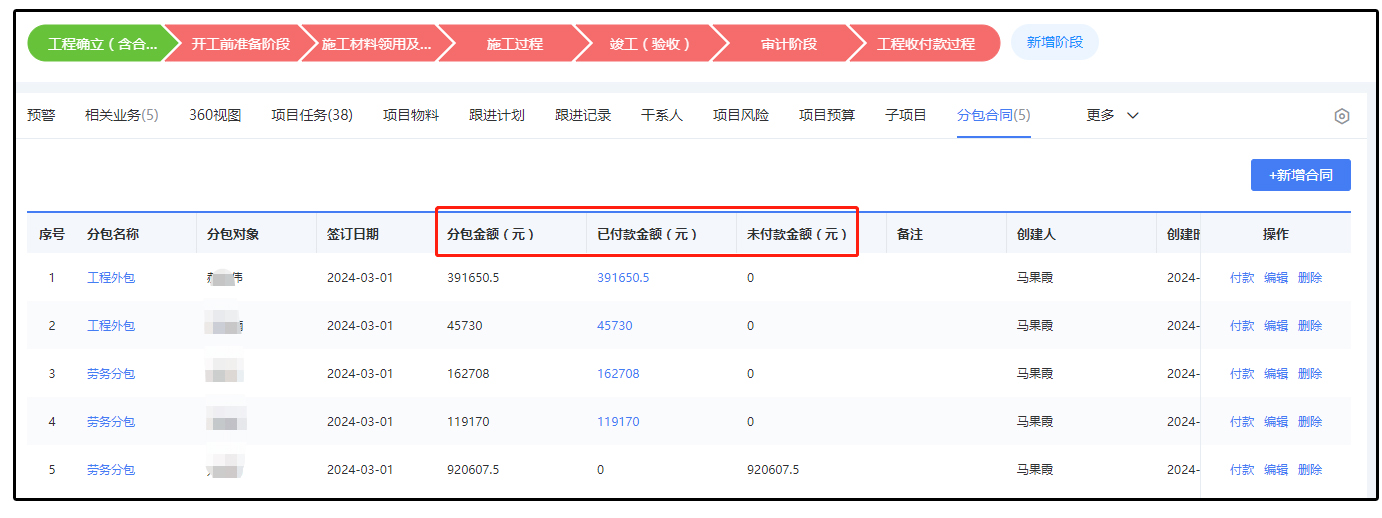Click the settings gear icon at tab row
Screen dimensions: 1382x518
(x=1341, y=116)
